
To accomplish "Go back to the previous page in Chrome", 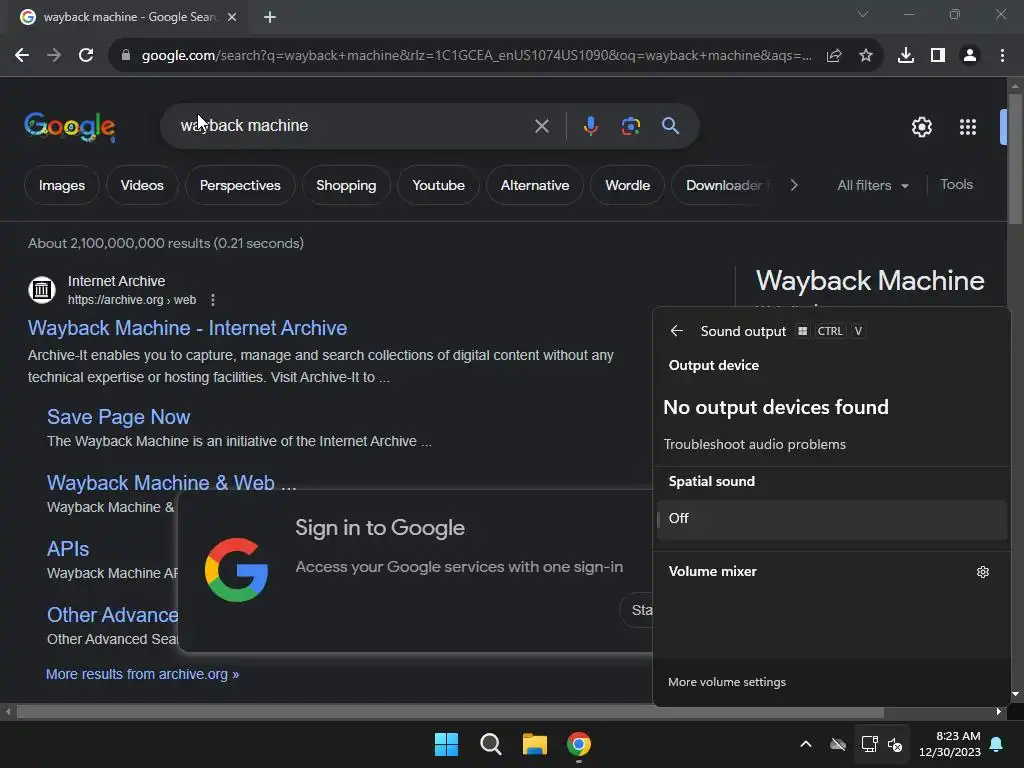I will pyautogui.click(x=22, y=56).
